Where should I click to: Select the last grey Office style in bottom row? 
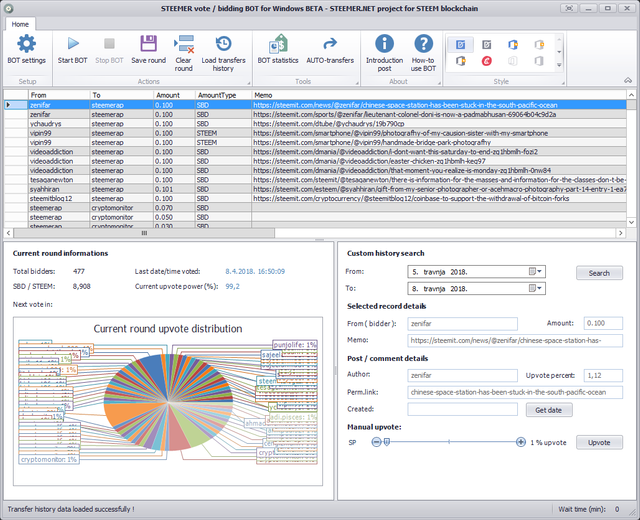539,61
